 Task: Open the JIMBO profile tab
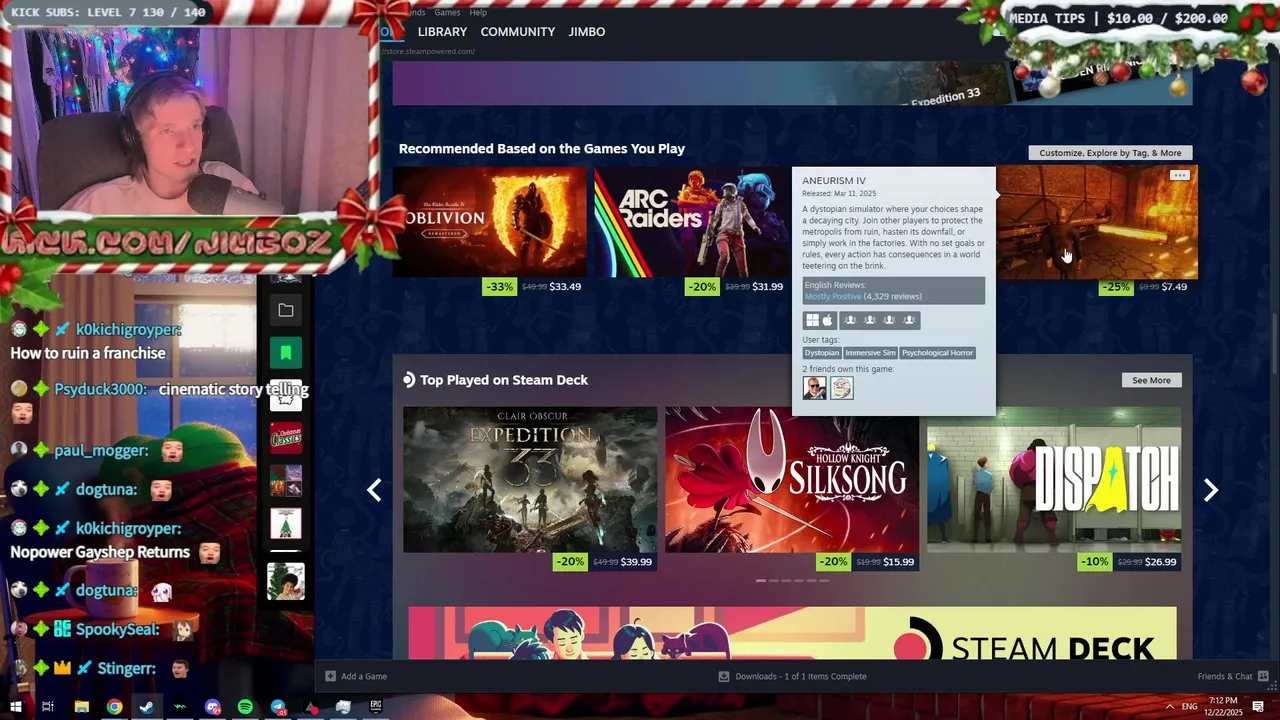[586, 32]
